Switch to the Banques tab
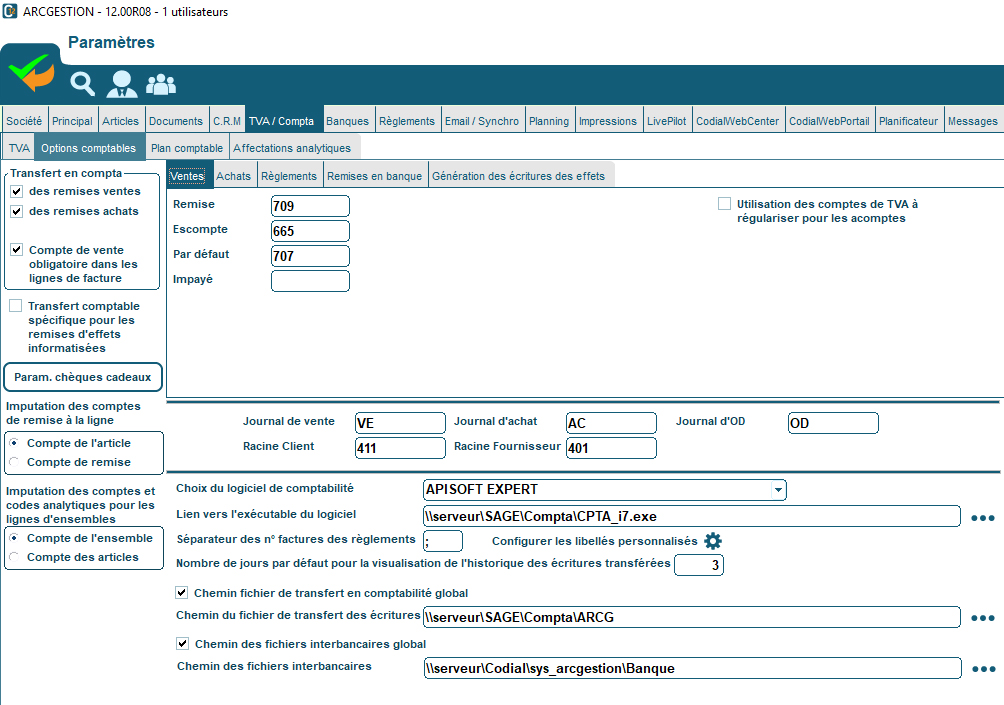 pos(347,121)
